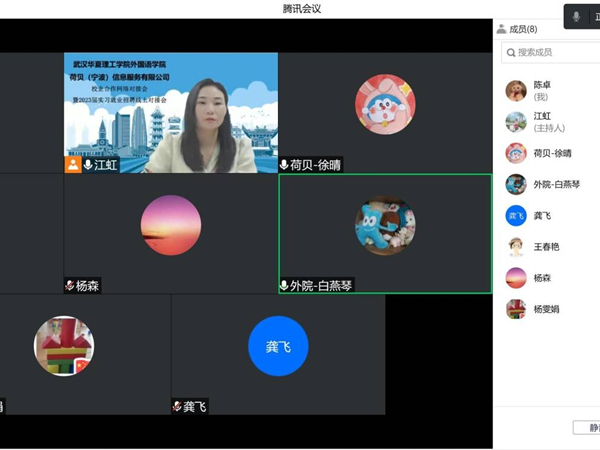Click the 龚飞 name label on video tile
Screen dimensions: 600x450
[x=195, y=406]
